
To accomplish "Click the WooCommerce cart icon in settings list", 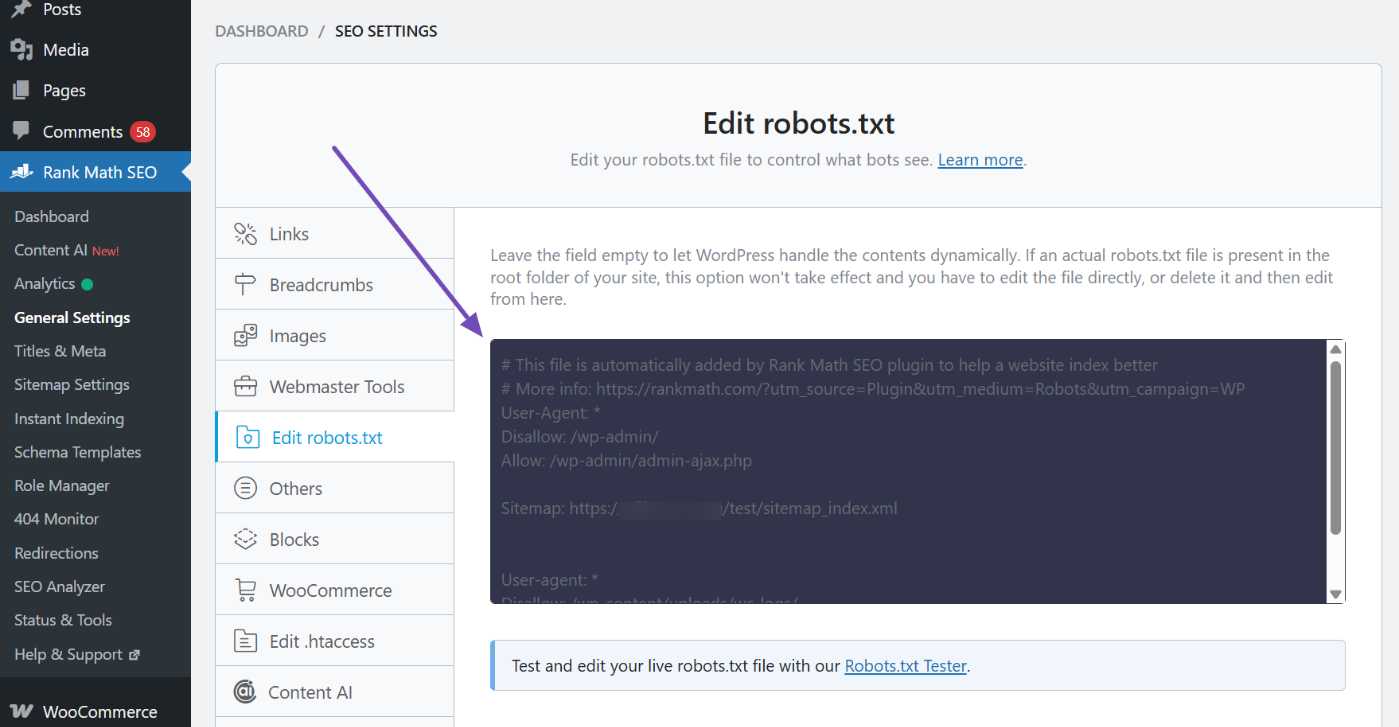I will pyautogui.click(x=245, y=589).
